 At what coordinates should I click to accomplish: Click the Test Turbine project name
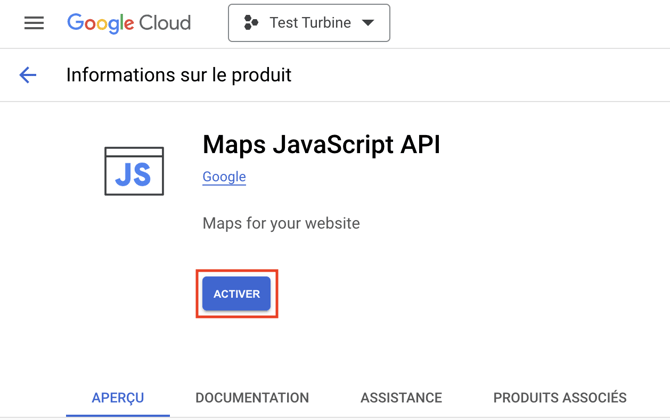coord(310,23)
